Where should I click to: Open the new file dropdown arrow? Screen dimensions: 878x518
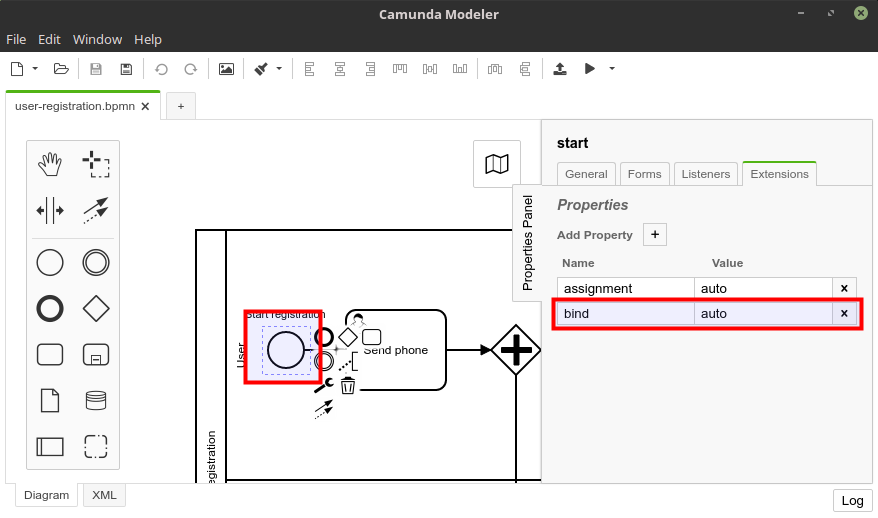[x=35, y=69]
